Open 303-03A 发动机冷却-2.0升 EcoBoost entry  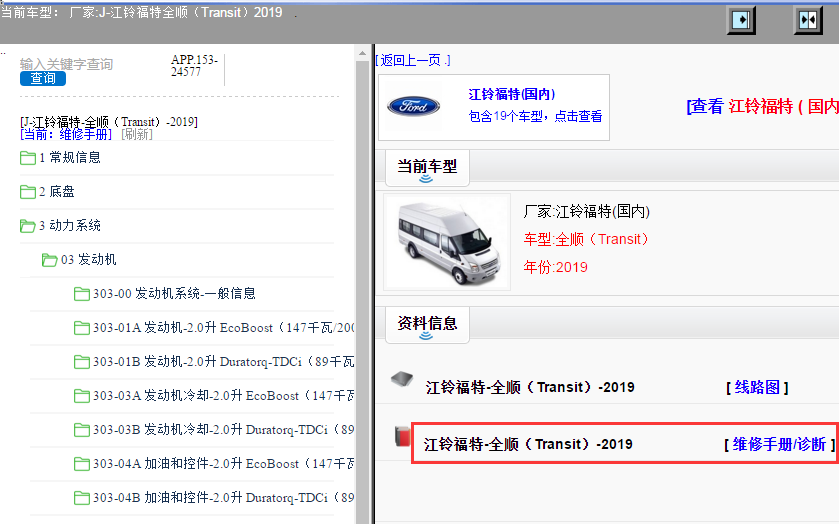coord(223,396)
